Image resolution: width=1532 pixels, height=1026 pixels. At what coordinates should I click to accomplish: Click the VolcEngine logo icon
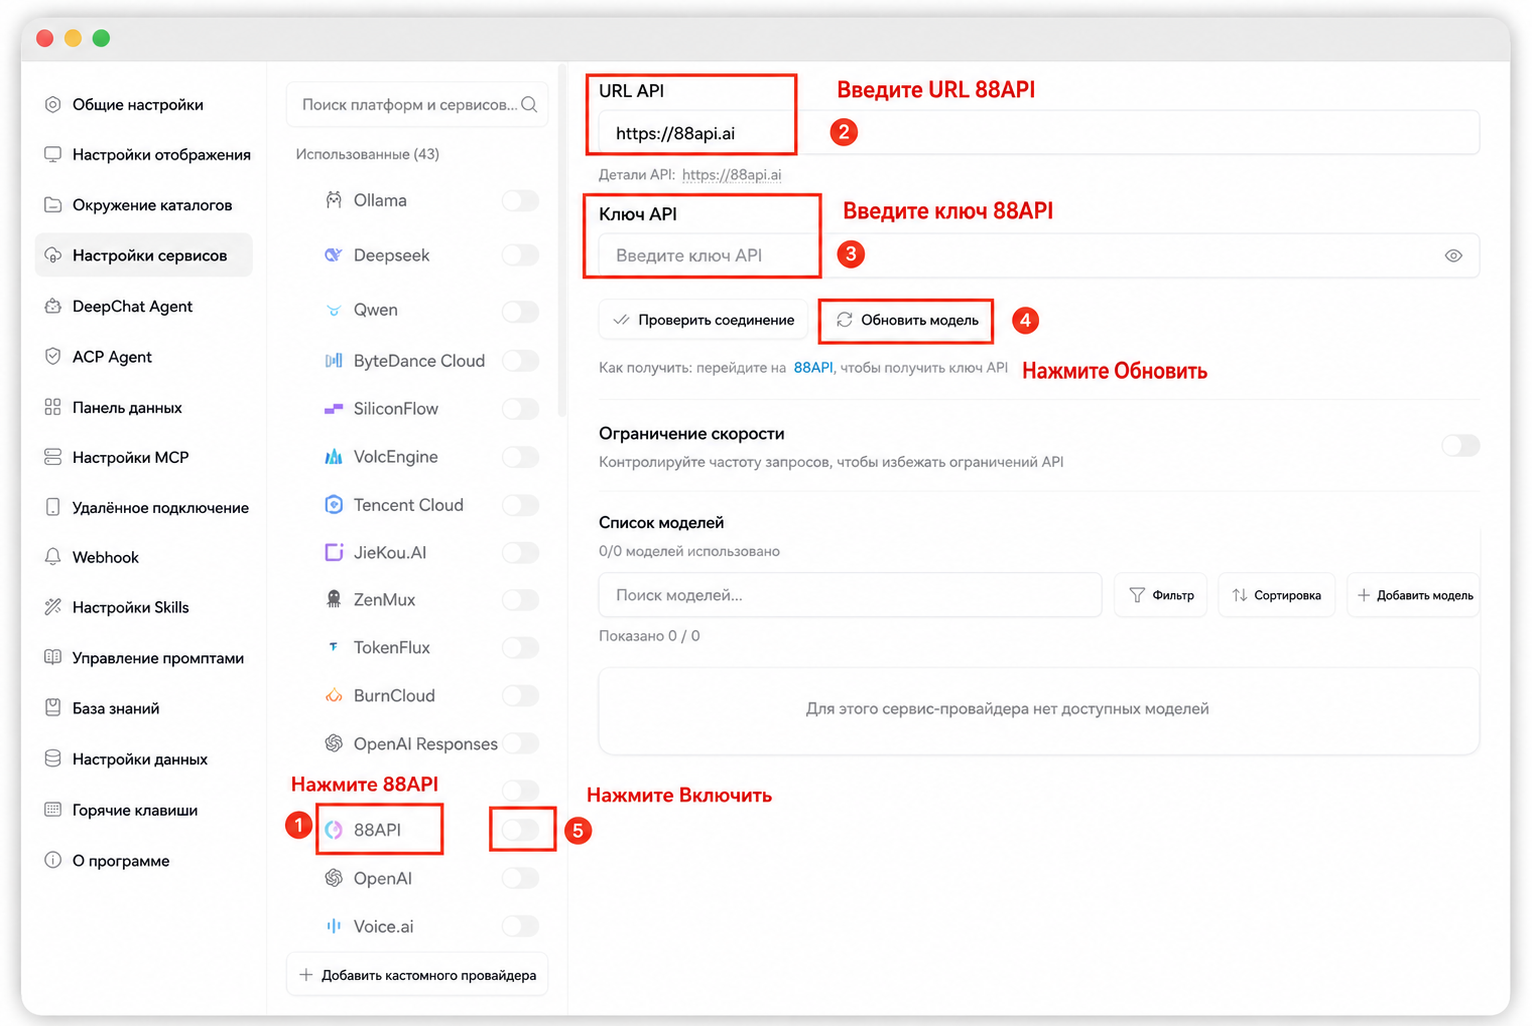point(334,456)
